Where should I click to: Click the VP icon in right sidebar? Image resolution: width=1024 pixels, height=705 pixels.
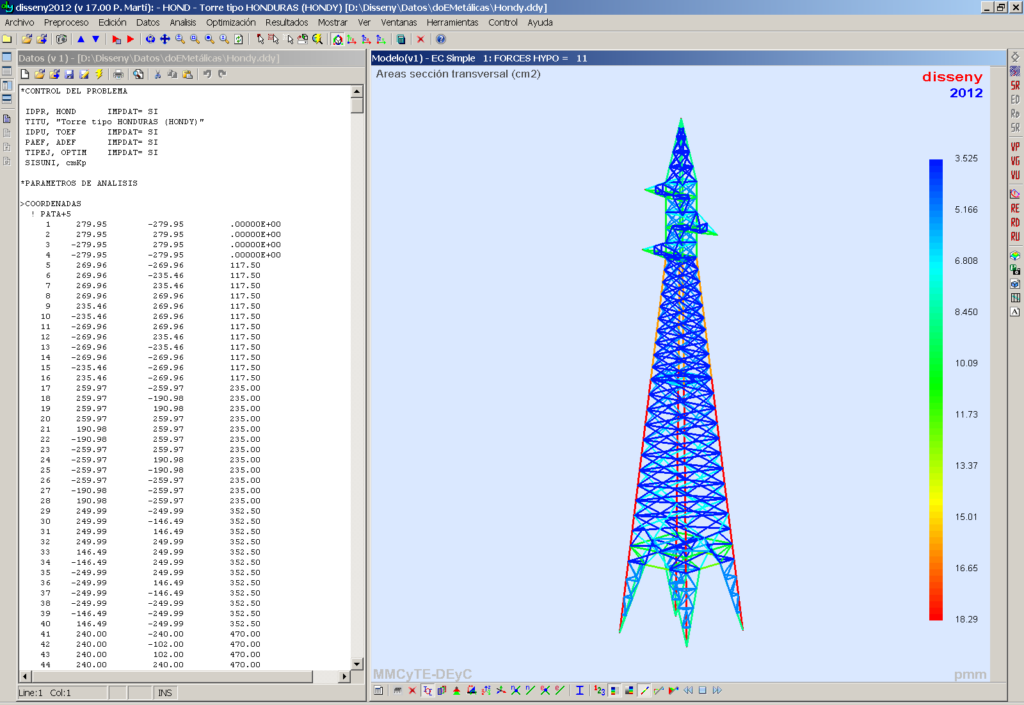click(x=1015, y=147)
